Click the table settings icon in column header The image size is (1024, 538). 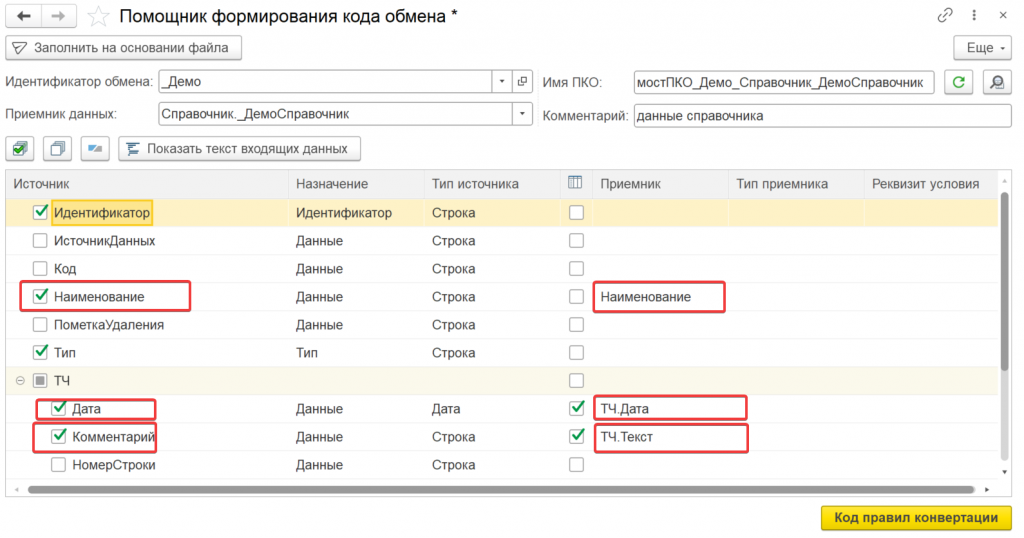click(x=575, y=183)
